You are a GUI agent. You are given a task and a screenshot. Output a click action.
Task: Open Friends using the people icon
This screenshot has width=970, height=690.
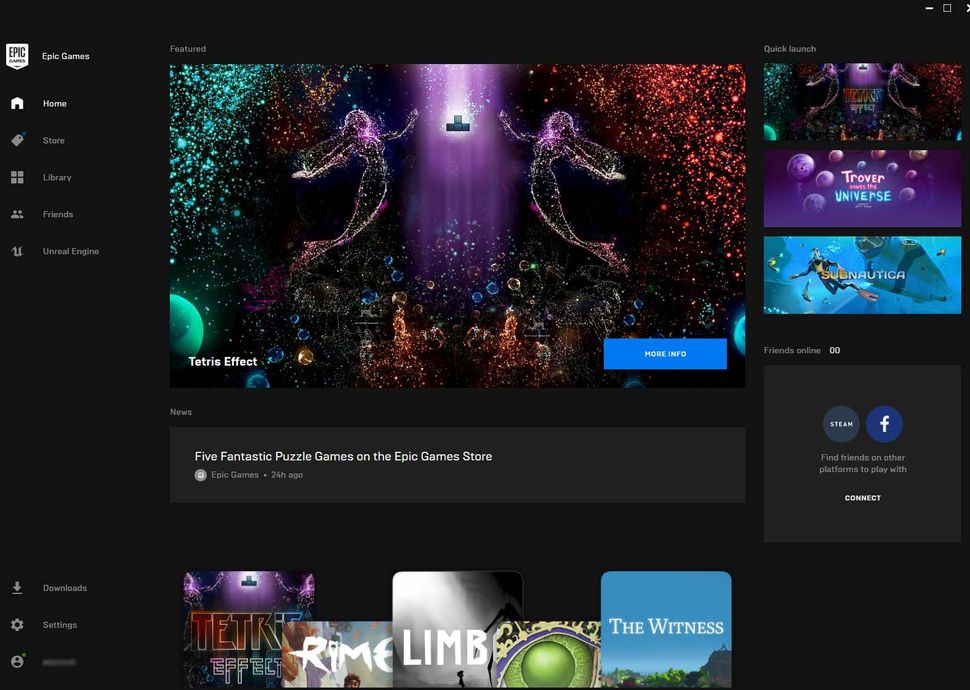click(17, 214)
